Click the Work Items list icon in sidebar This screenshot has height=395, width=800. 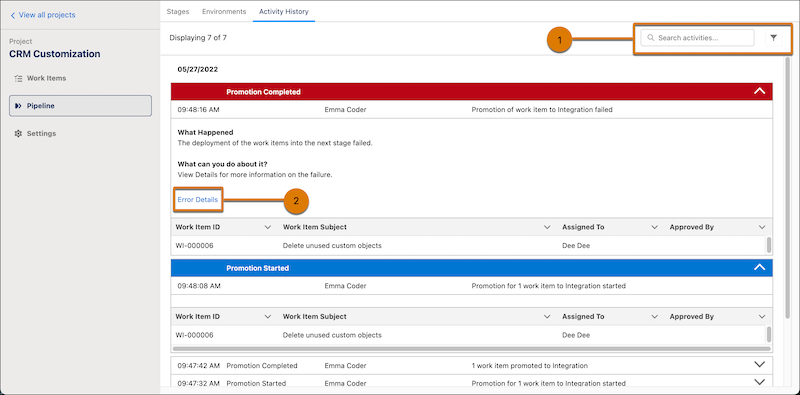pyautogui.click(x=18, y=79)
